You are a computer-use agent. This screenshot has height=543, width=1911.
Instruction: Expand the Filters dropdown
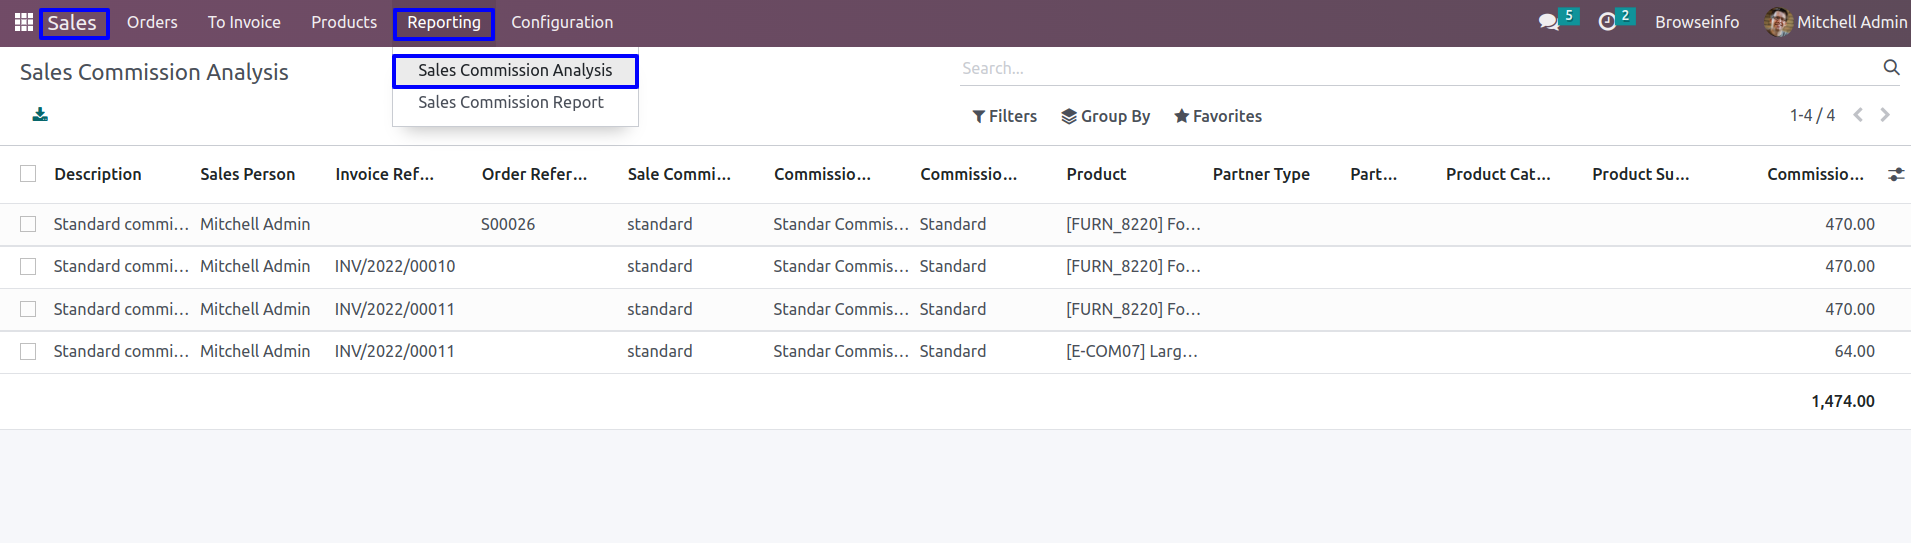click(x=1004, y=116)
